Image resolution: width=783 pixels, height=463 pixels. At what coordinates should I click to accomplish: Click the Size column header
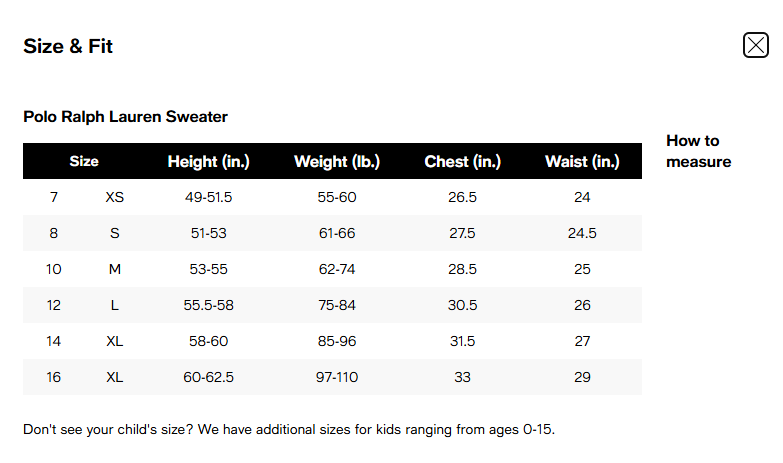84,161
